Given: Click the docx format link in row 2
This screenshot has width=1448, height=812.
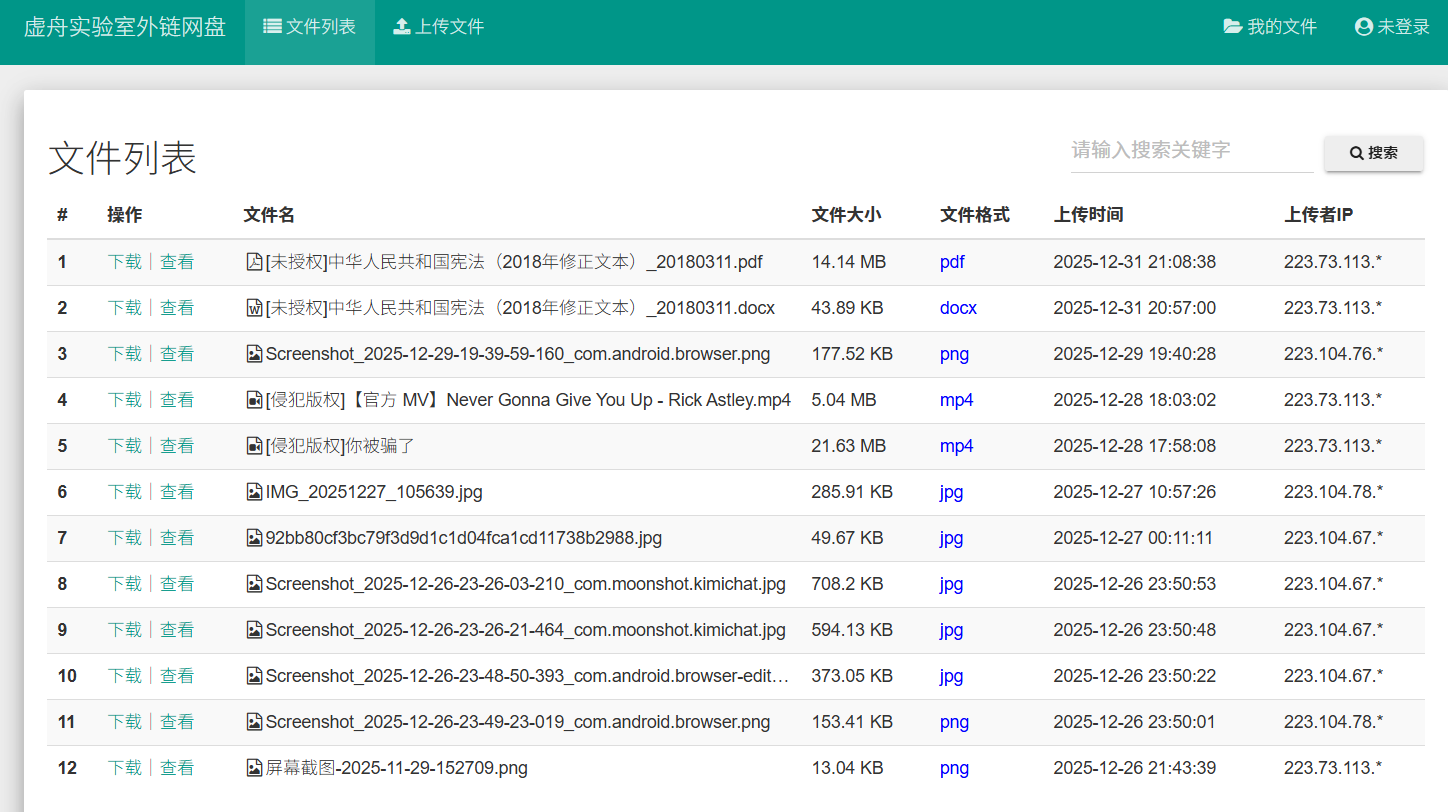Looking at the screenshot, I should click(x=958, y=308).
